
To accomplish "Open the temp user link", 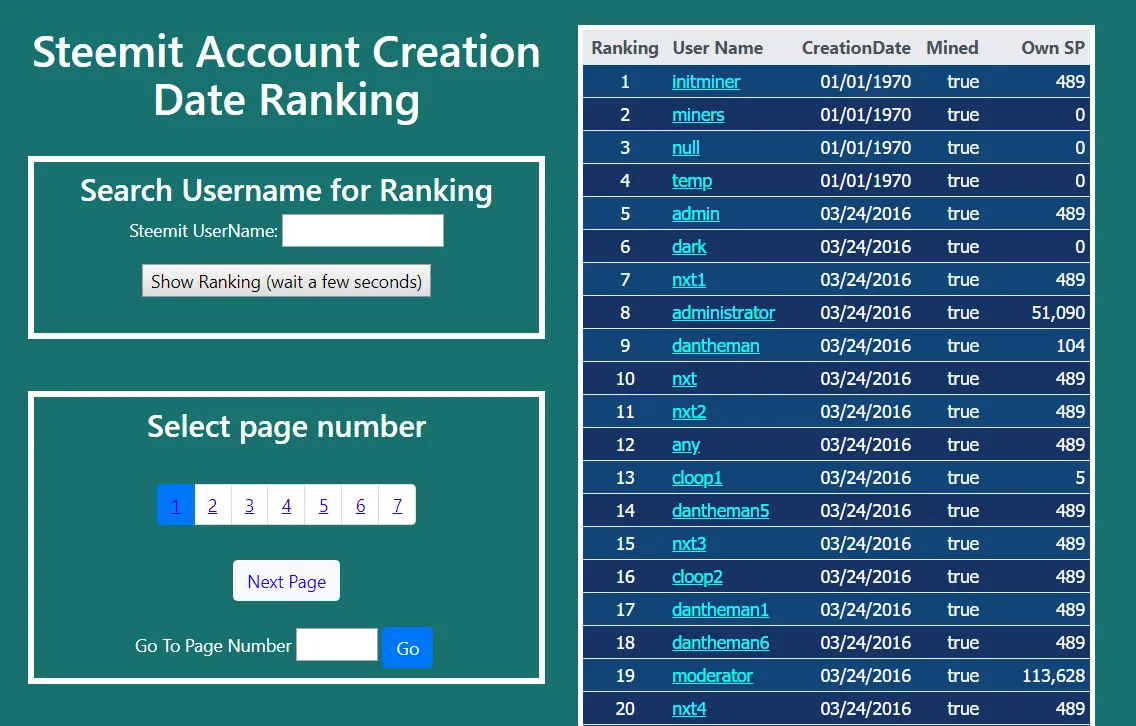I will (x=692, y=181).
